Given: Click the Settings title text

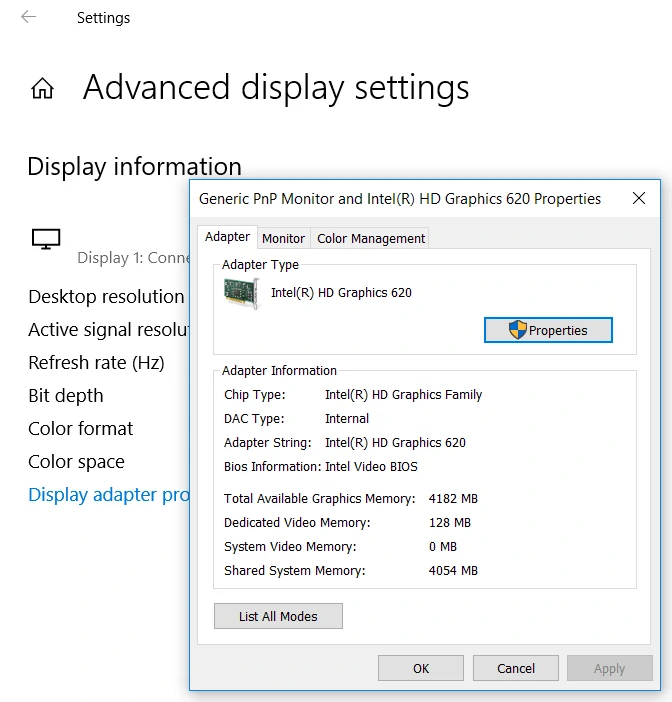Looking at the screenshot, I should pyautogui.click(x=103, y=18).
